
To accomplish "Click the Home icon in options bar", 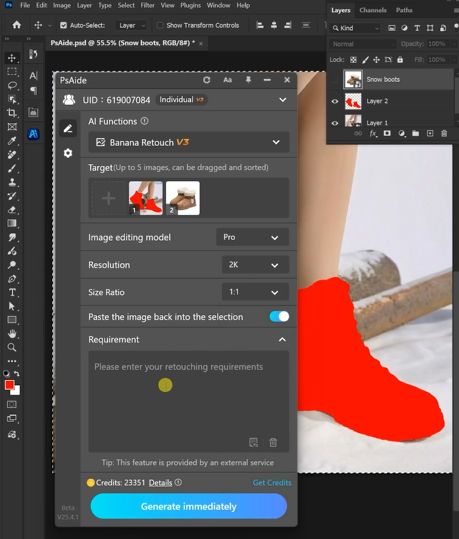I will click(17, 25).
